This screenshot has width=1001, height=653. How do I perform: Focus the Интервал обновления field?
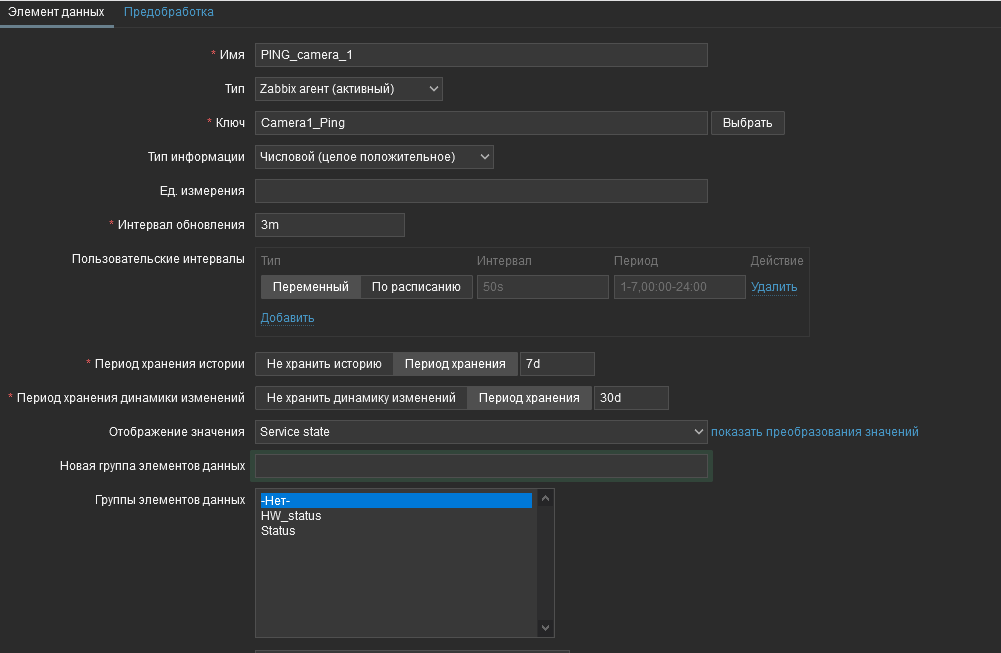[329, 225]
